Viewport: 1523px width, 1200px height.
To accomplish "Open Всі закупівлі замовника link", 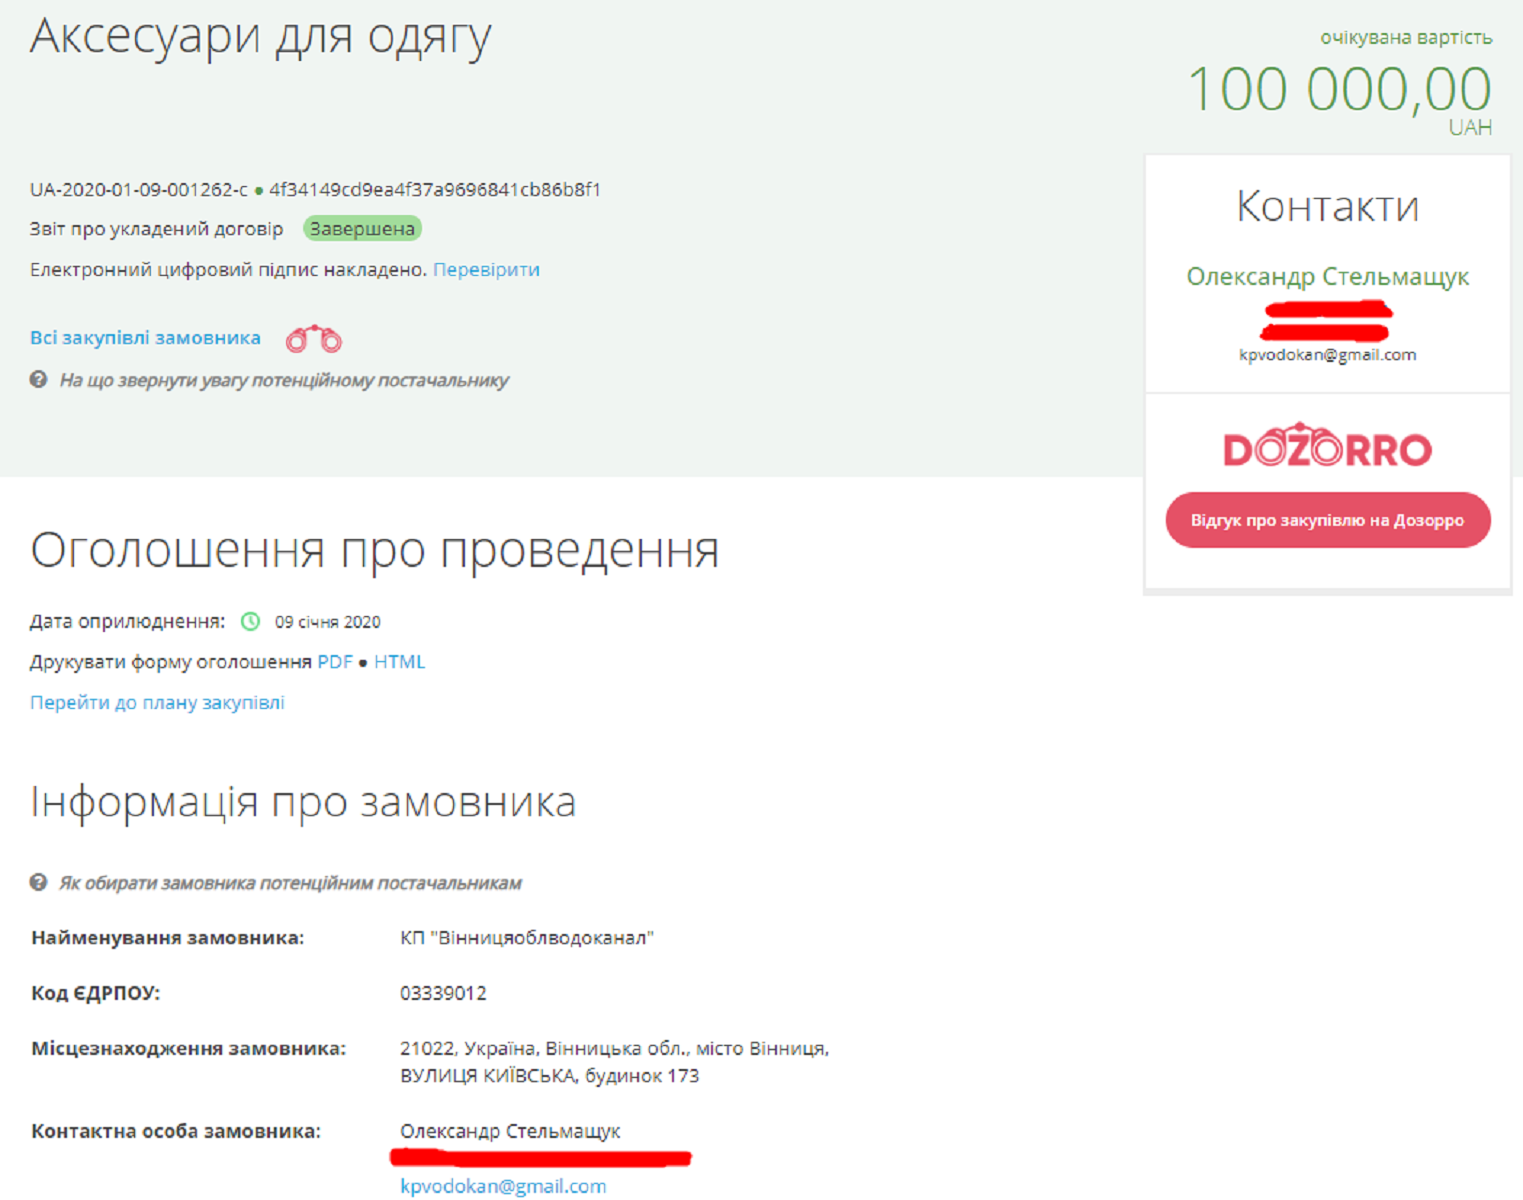I will 145,338.
